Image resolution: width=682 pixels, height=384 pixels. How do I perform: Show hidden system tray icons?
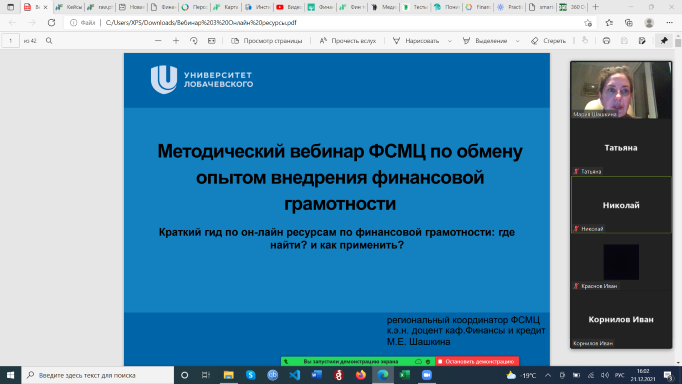pyautogui.click(x=548, y=375)
